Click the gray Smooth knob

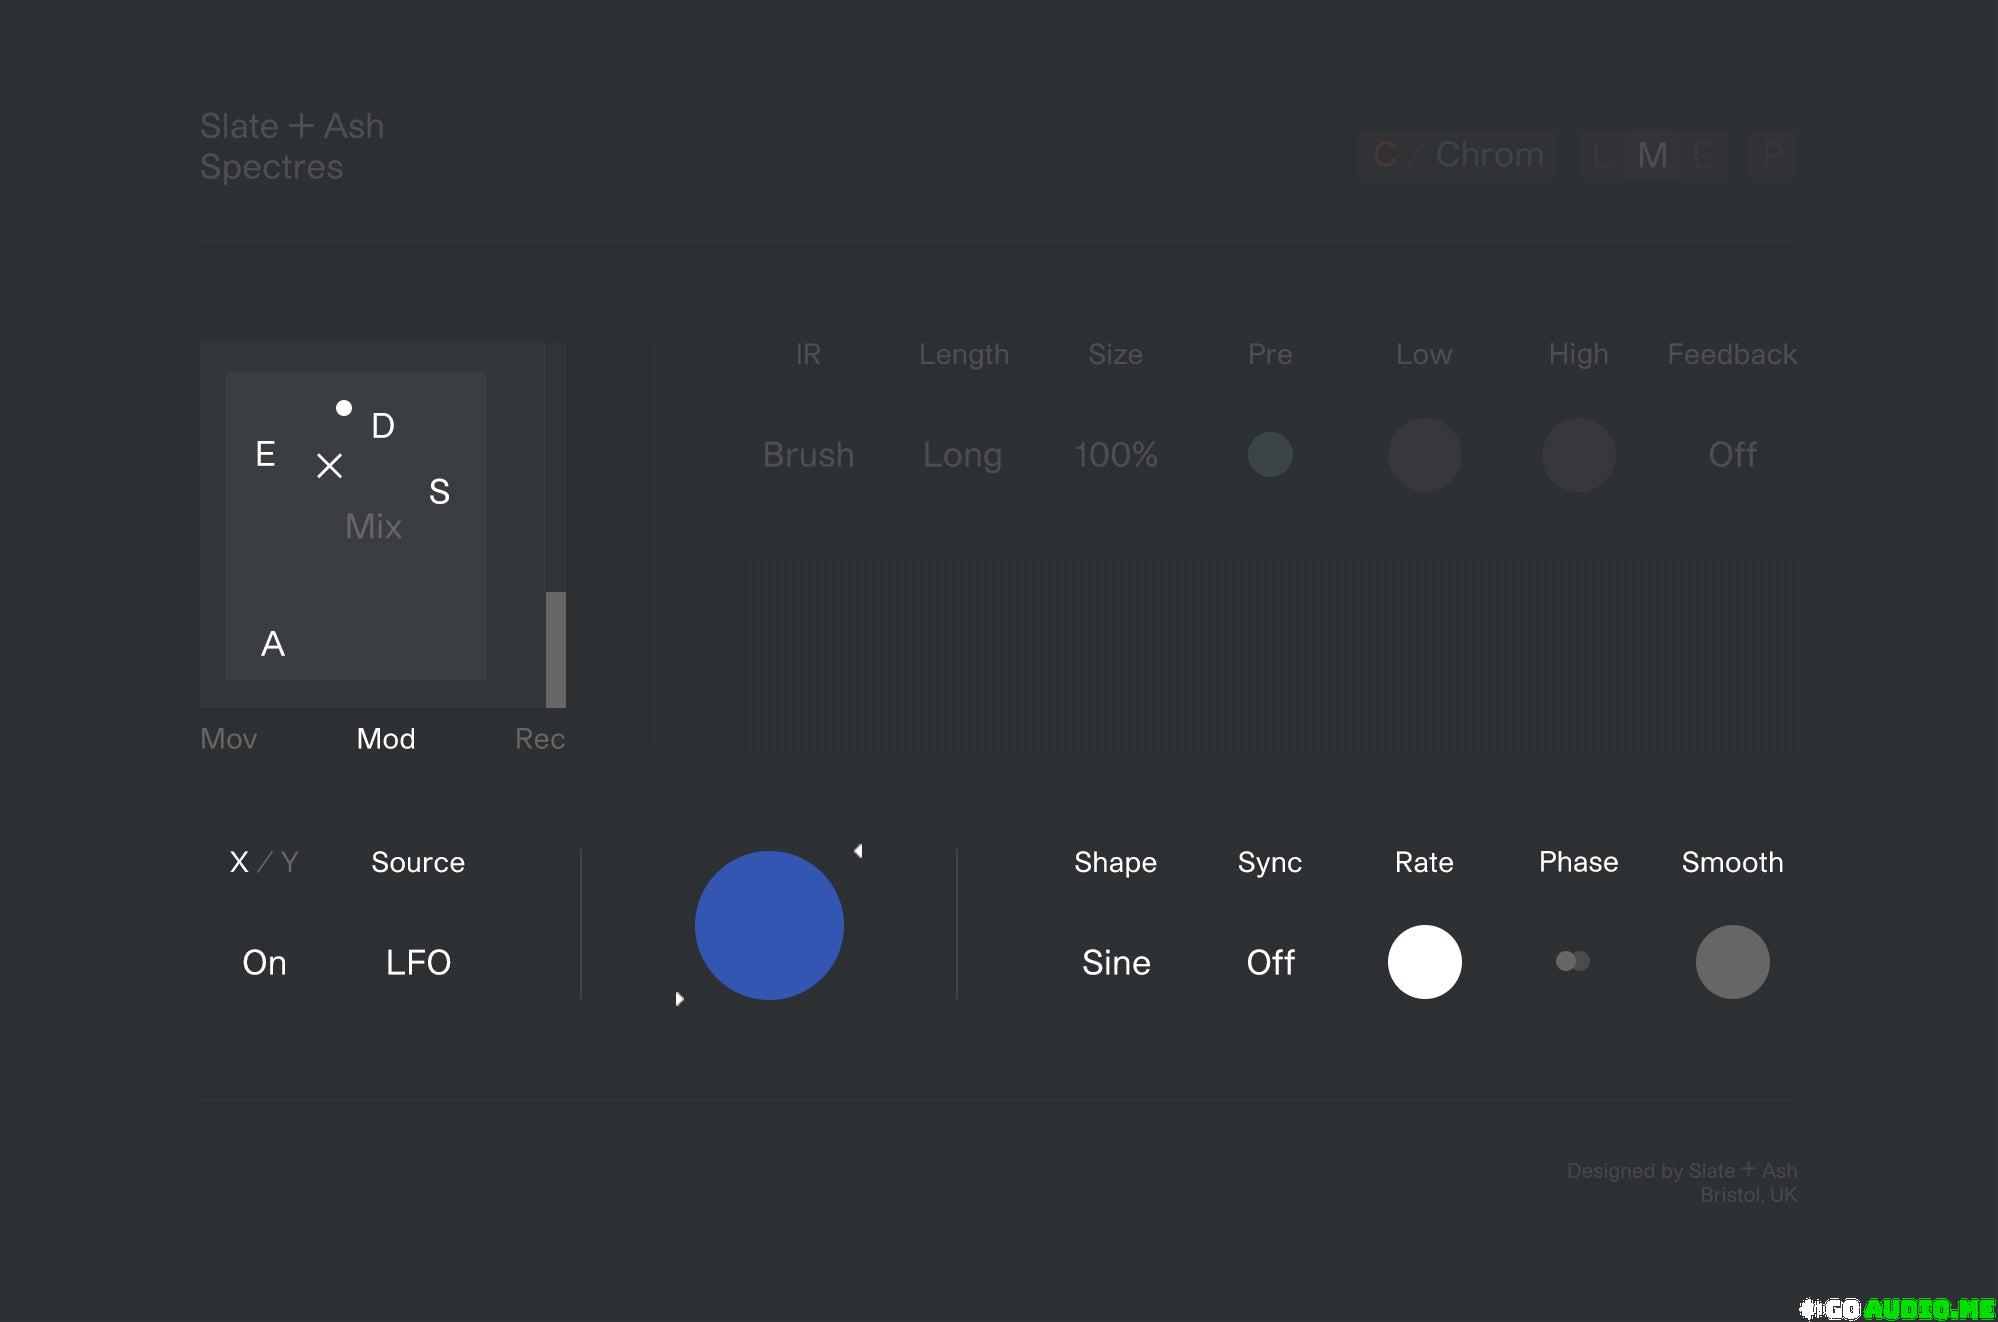pyautogui.click(x=1732, y=962)
